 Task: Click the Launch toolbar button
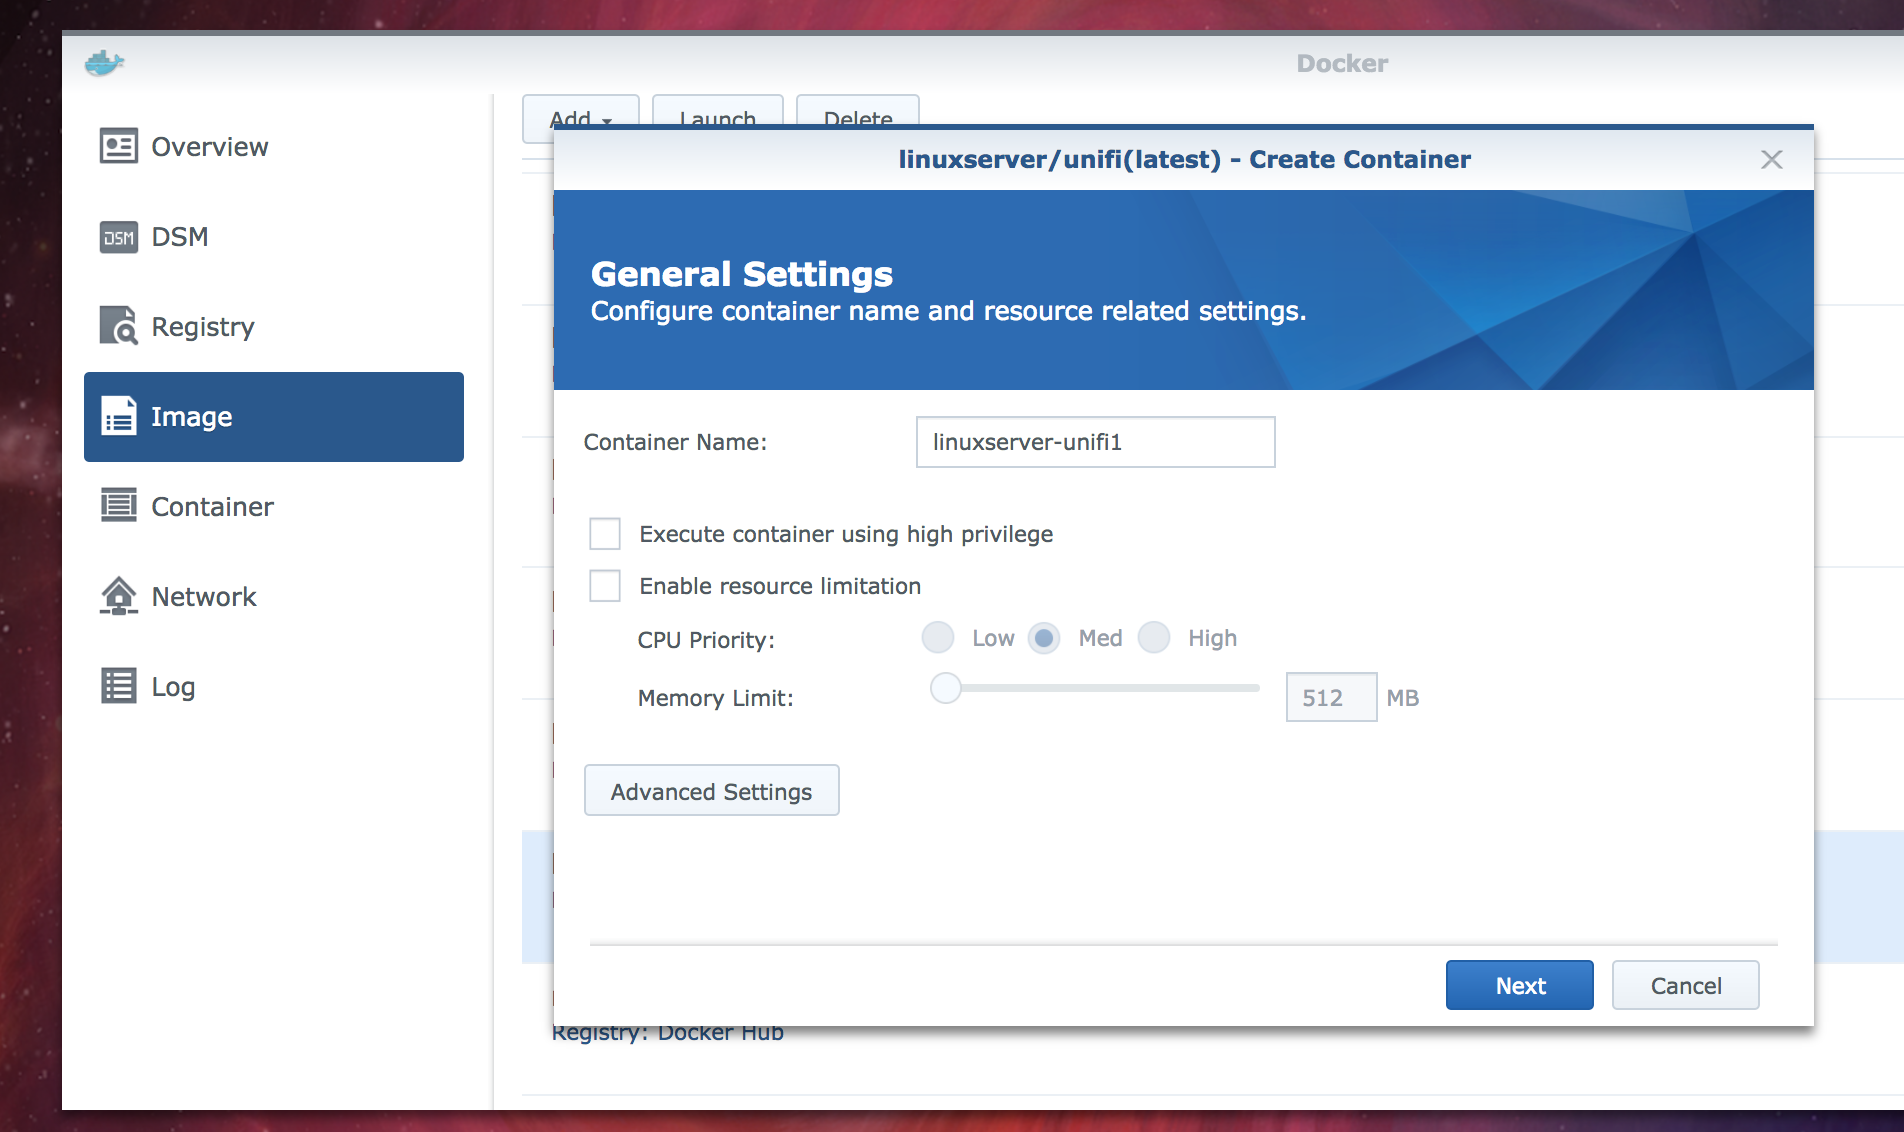(717, 112)
